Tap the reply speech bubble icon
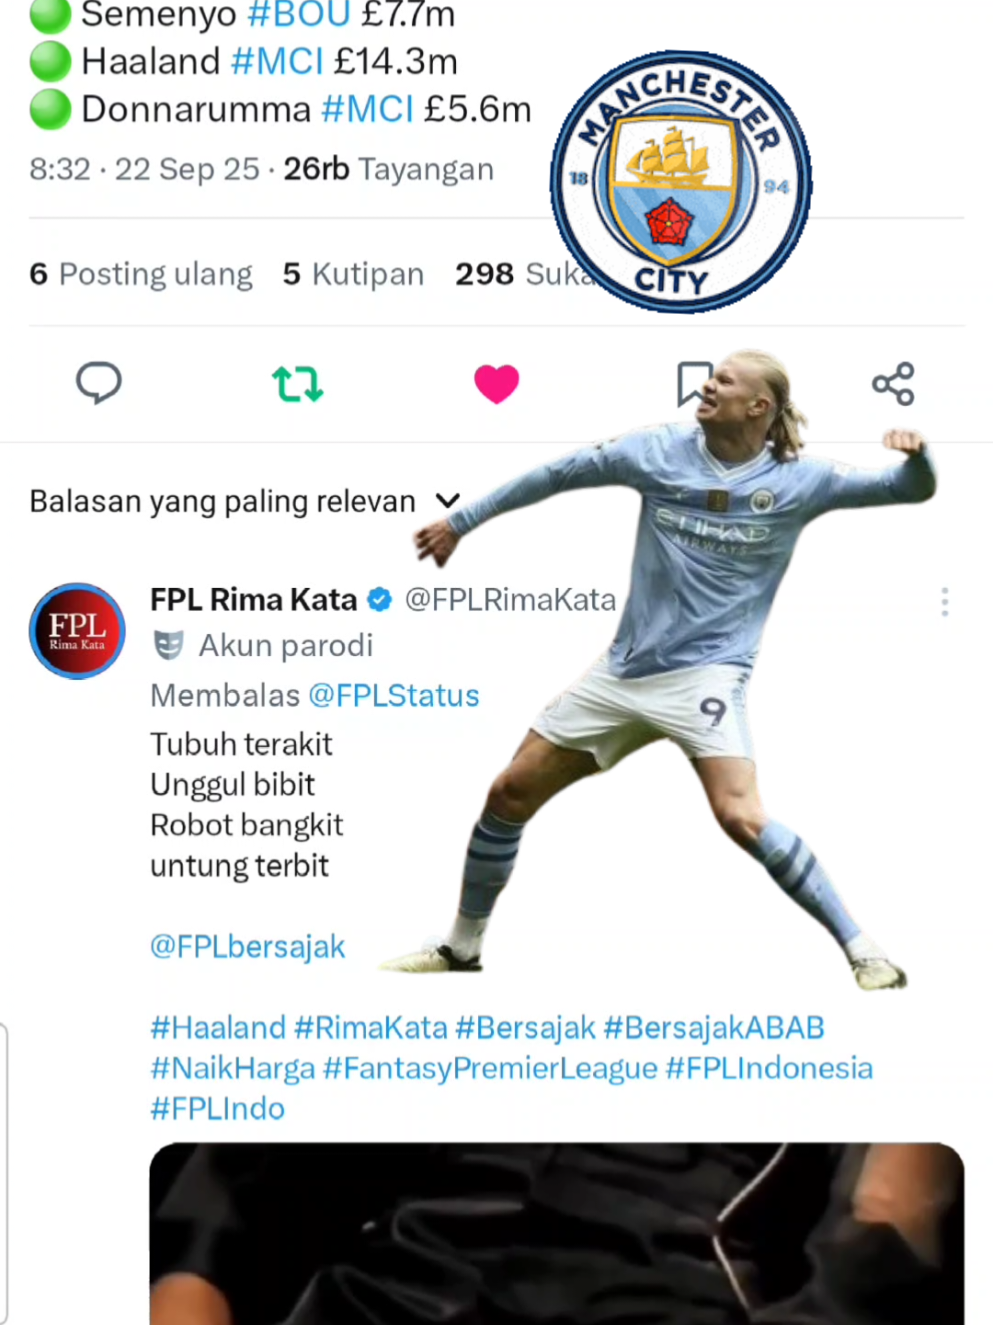Viewport: 993px width, 1325px height. pos(99,383)
